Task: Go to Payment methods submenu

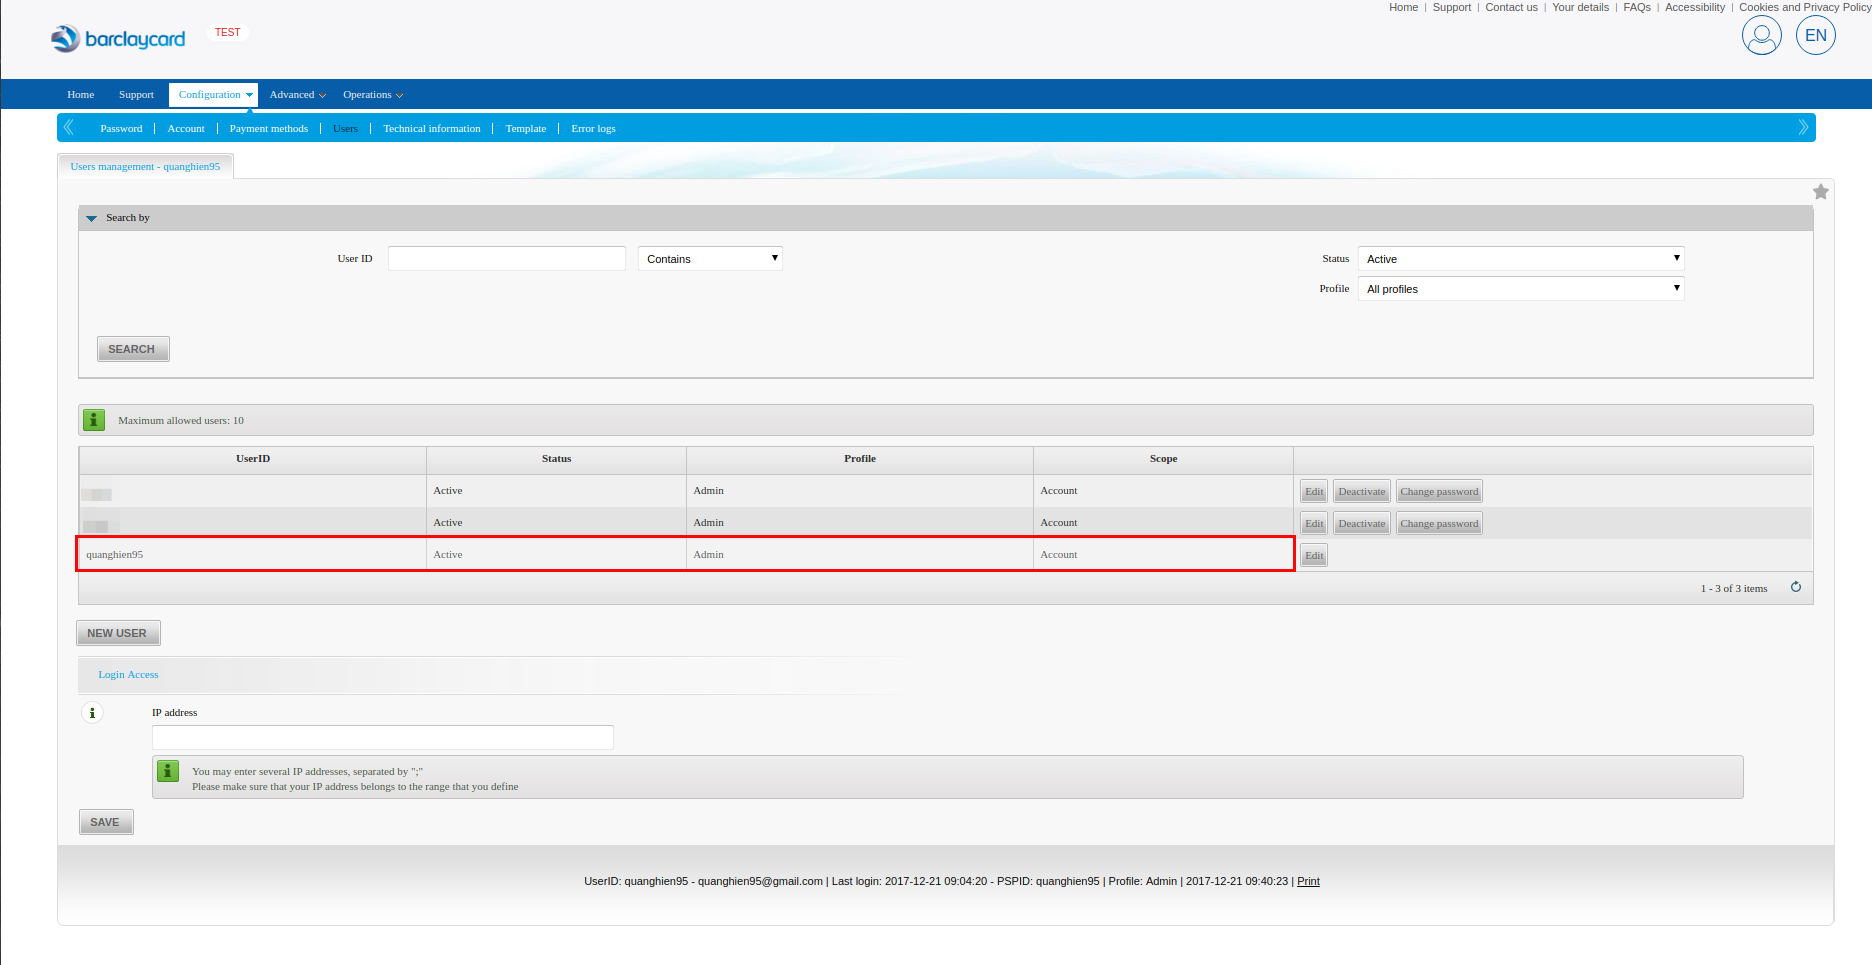Action: tap(268, 129)
